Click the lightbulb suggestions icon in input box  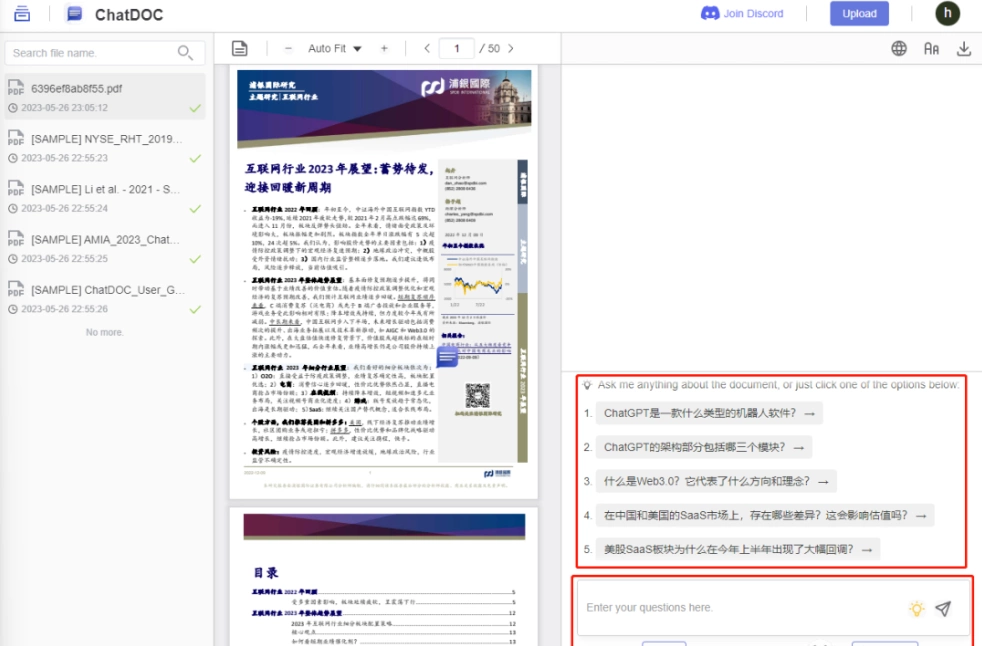click(x=916, y=608)
